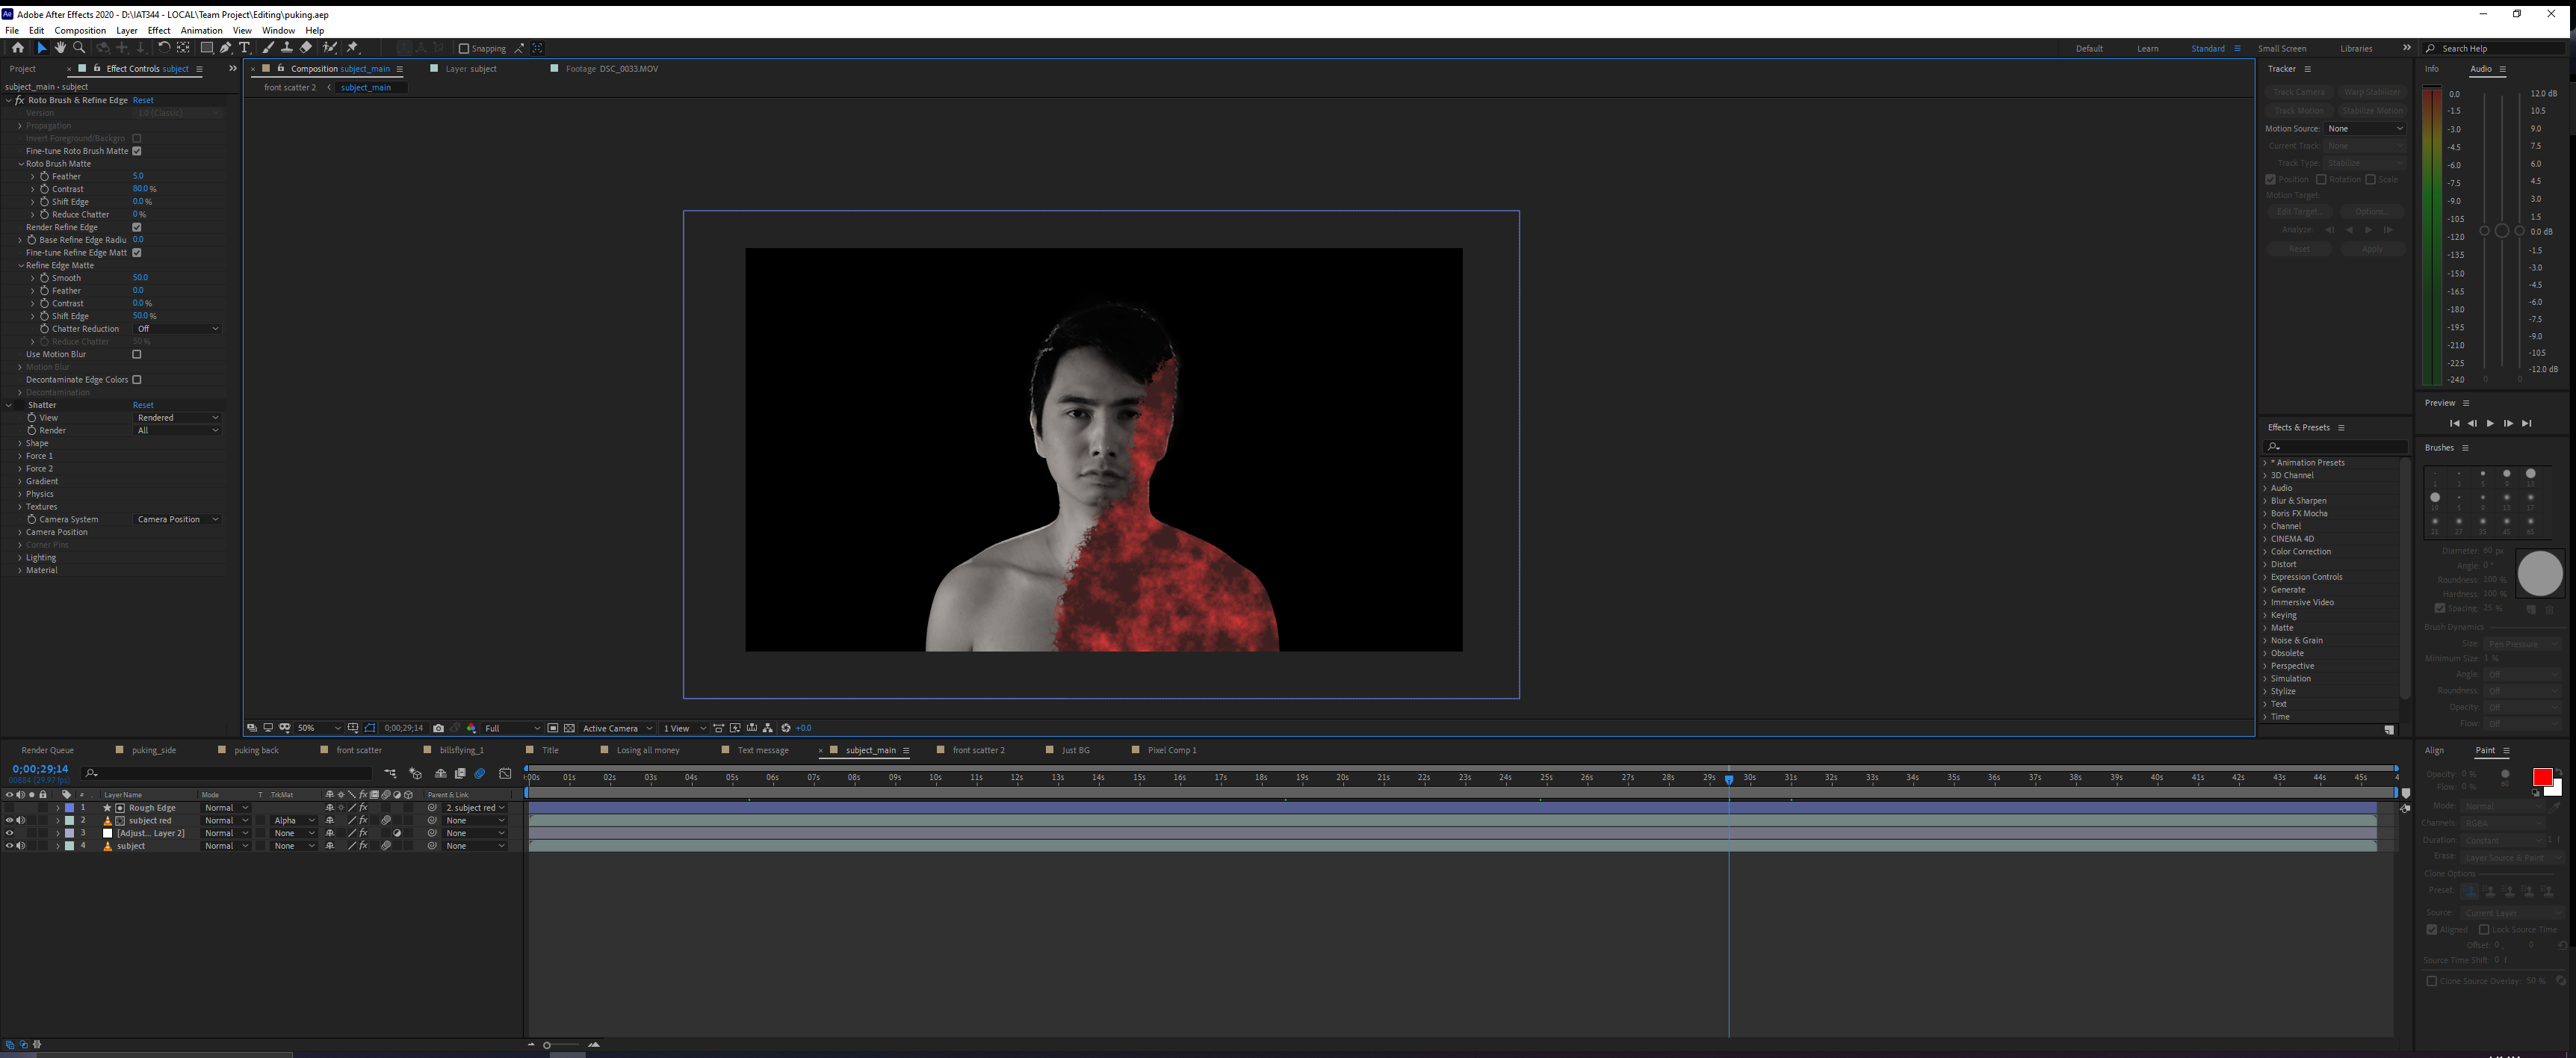Open the Chatter Reduction dropdown
2576x1058 pixels.
177,329
